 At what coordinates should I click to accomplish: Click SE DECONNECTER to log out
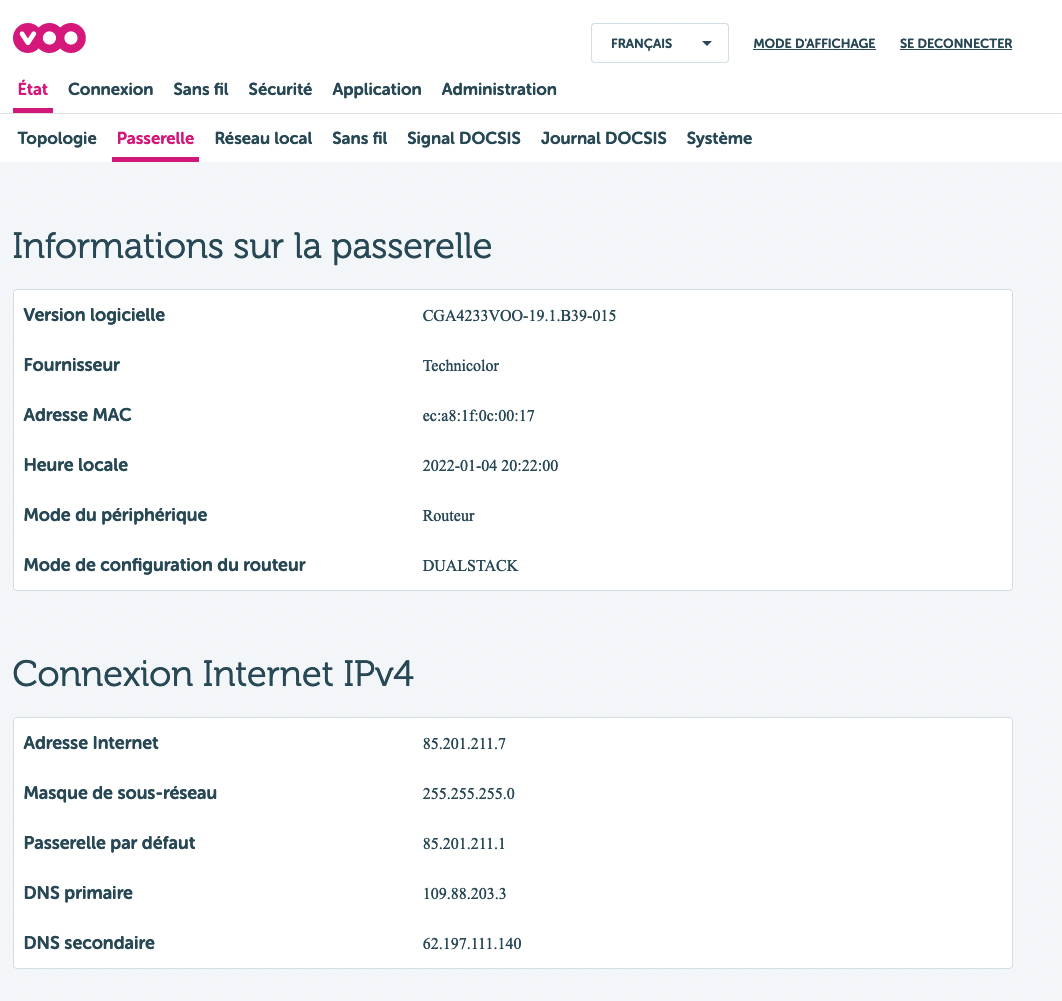pyautogui.click(x=956, y=44)
